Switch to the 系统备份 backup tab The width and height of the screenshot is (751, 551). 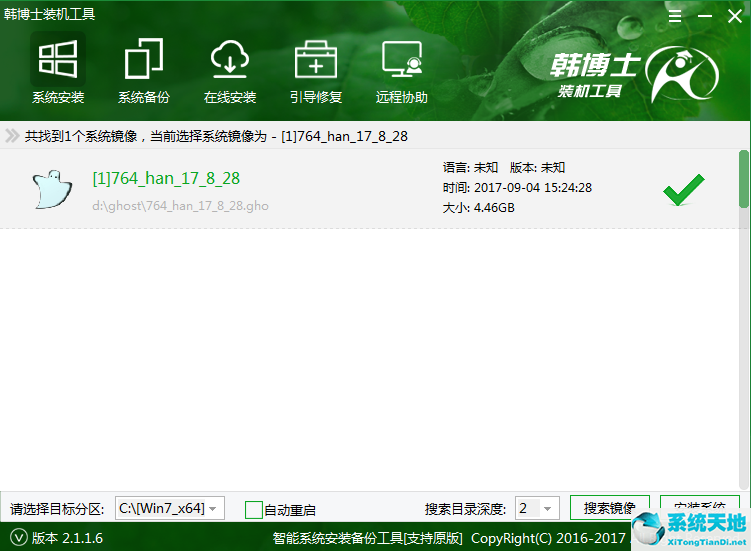click(x=144, y=69)
